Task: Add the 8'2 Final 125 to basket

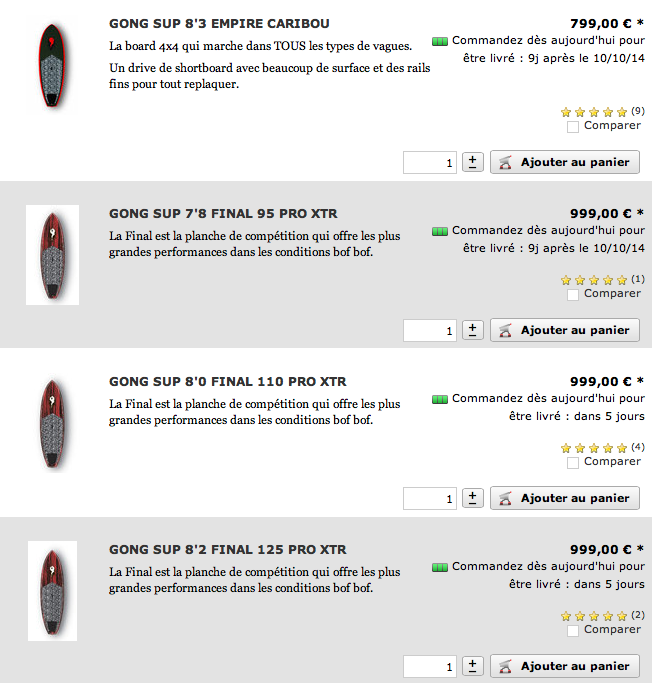Action: click(x=565, y=666)
